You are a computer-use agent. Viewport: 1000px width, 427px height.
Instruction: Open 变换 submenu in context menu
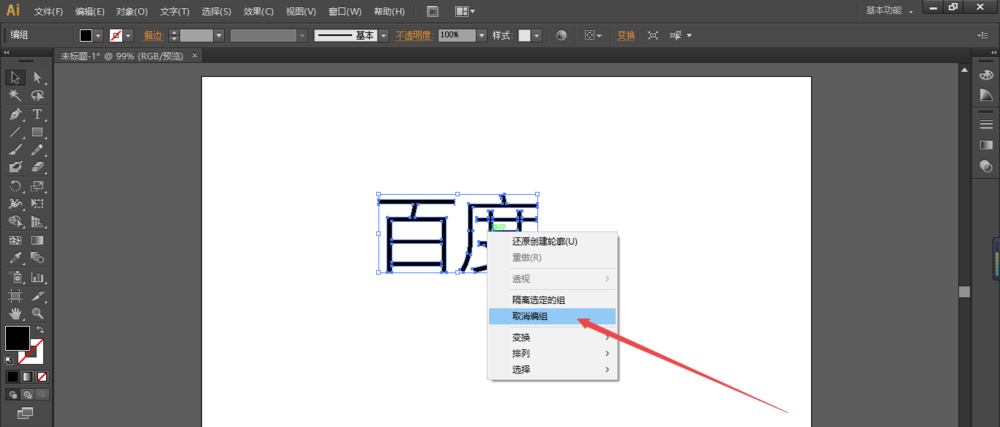tap(552, 337)
